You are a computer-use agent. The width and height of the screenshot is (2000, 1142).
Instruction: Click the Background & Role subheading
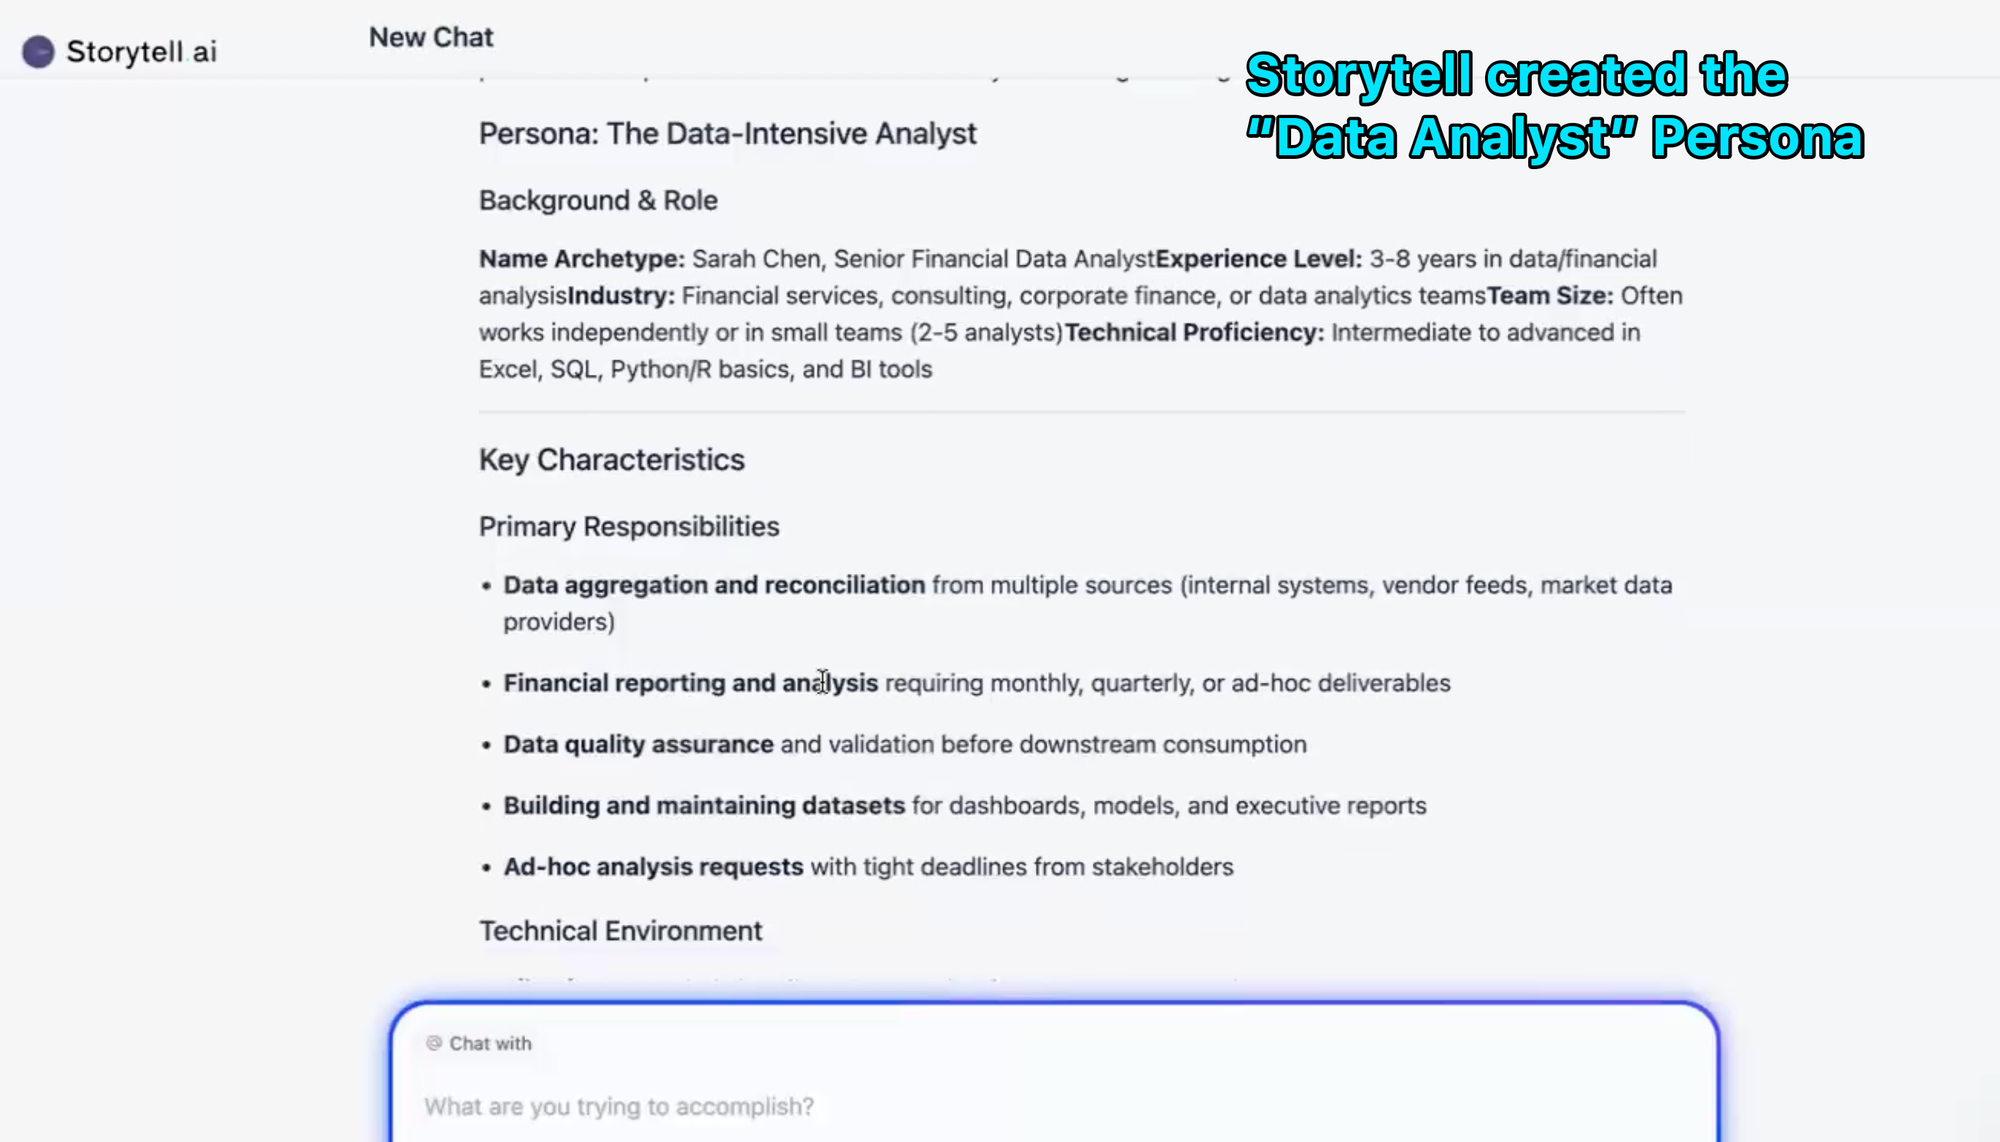click(x=598, y=200)
